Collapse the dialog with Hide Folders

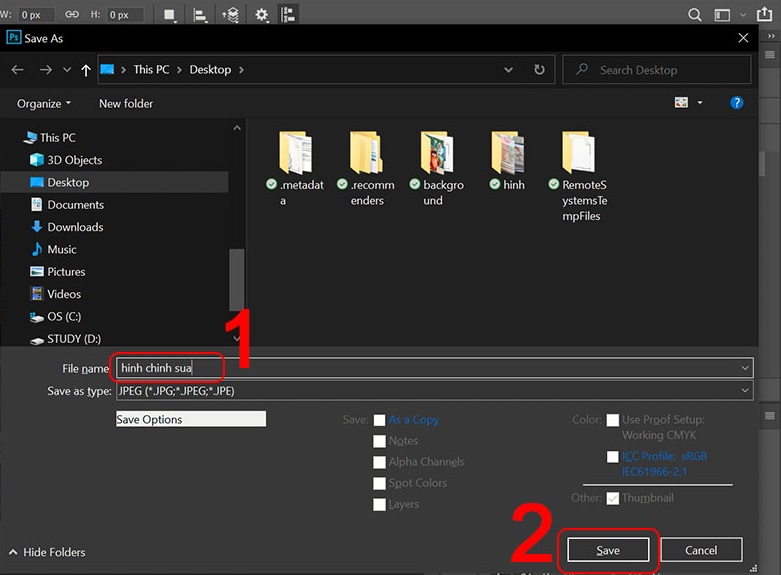46,552
